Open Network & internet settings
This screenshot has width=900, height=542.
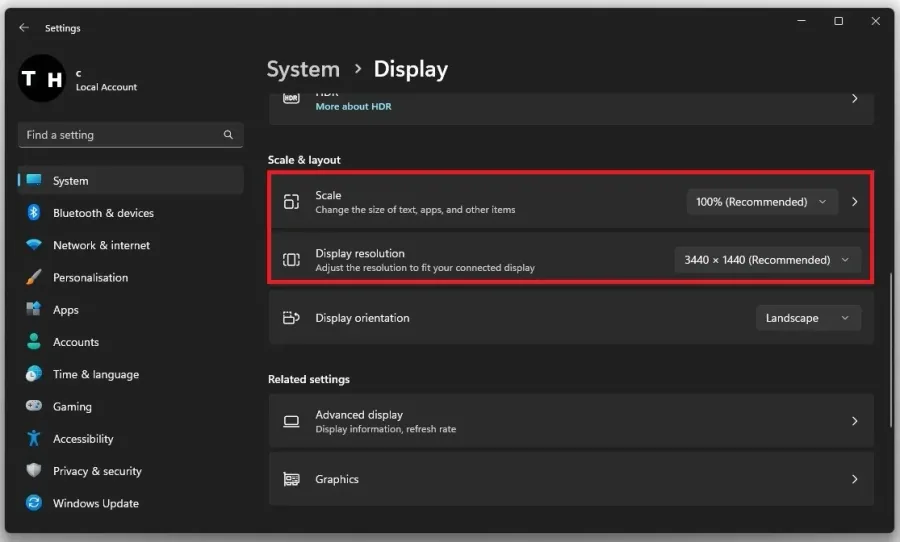point(131,245)
